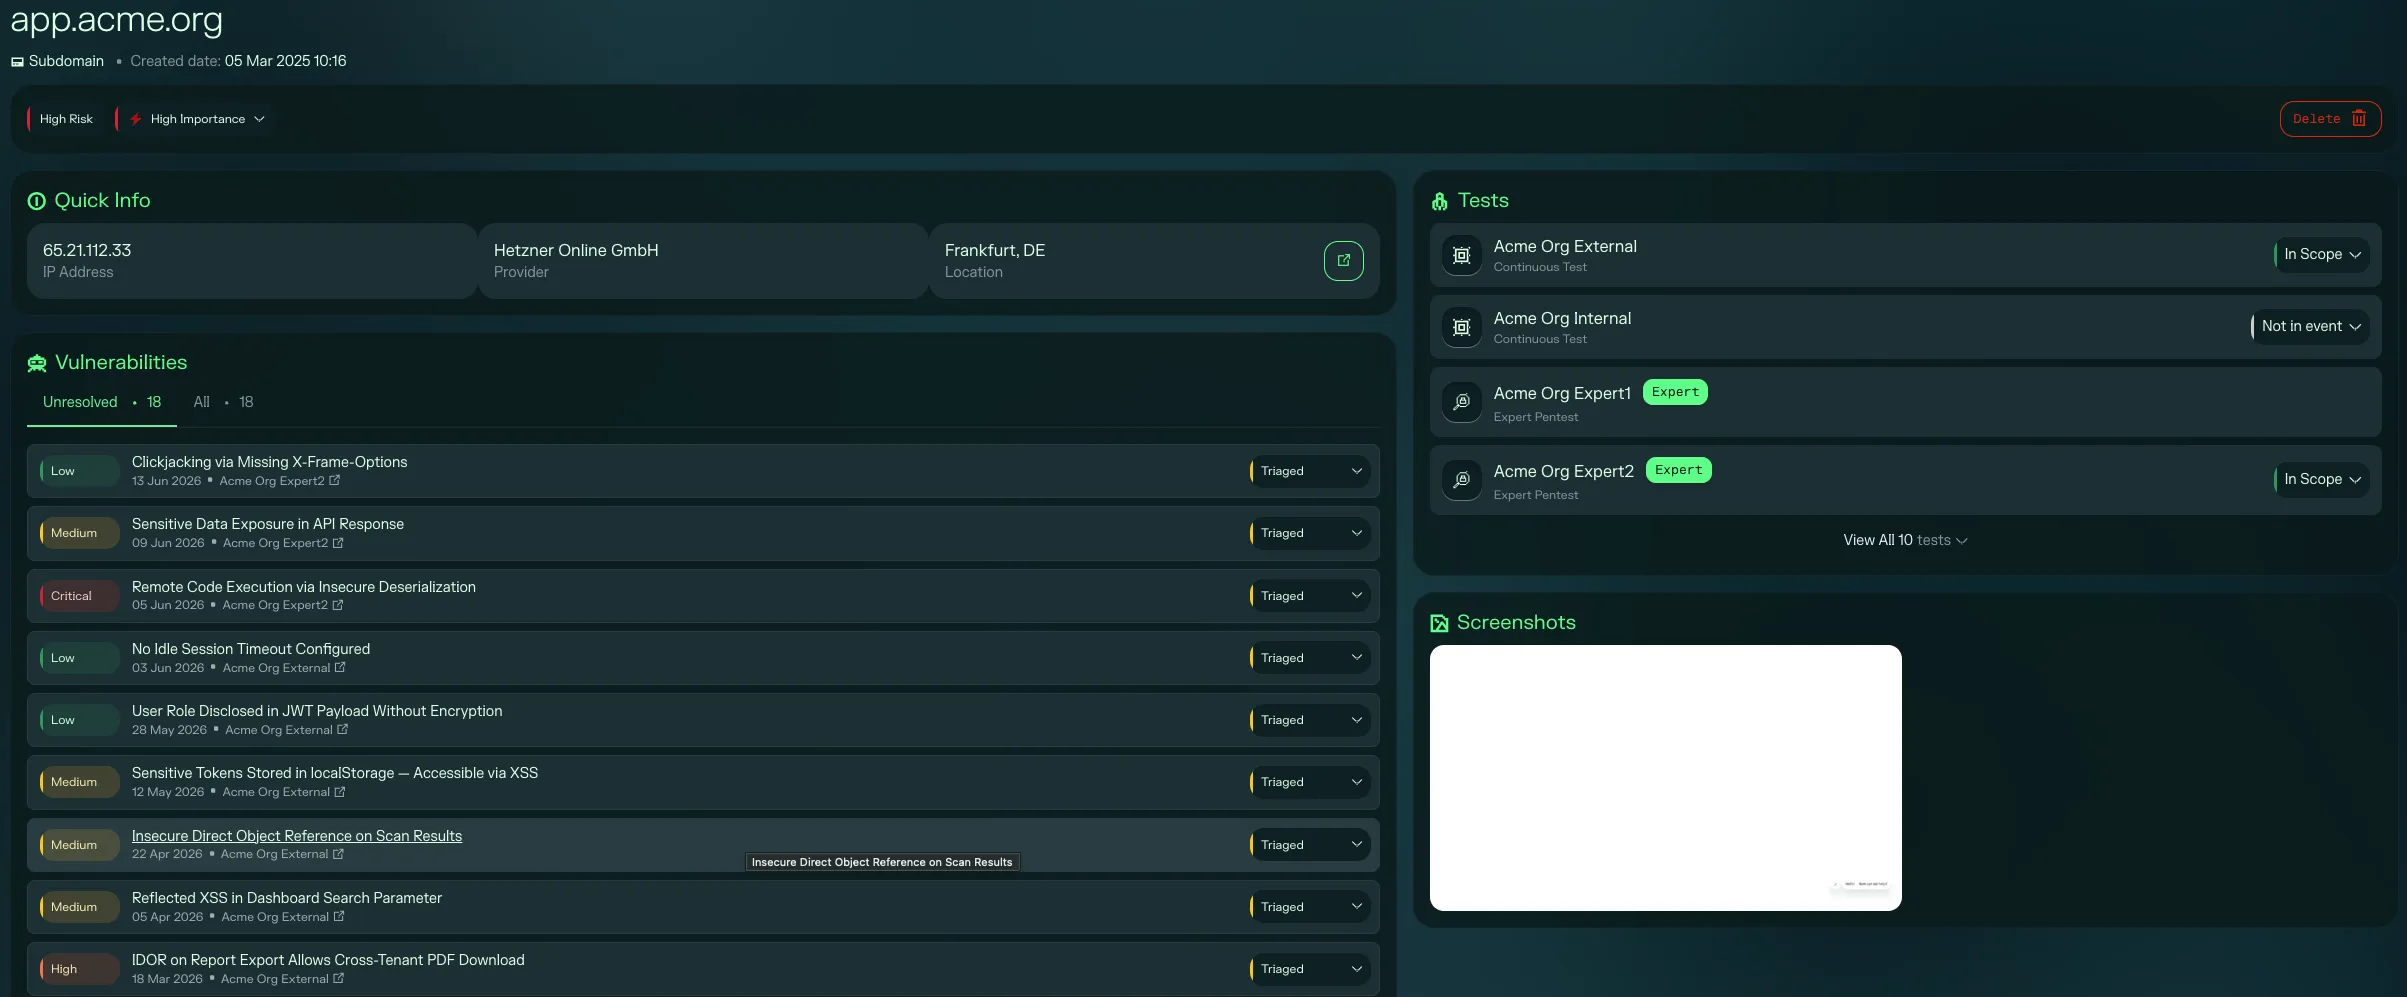Click High severity badge on IDOR row
Image resolution: width=2407 pixels, height=997 pixels.
79,969
